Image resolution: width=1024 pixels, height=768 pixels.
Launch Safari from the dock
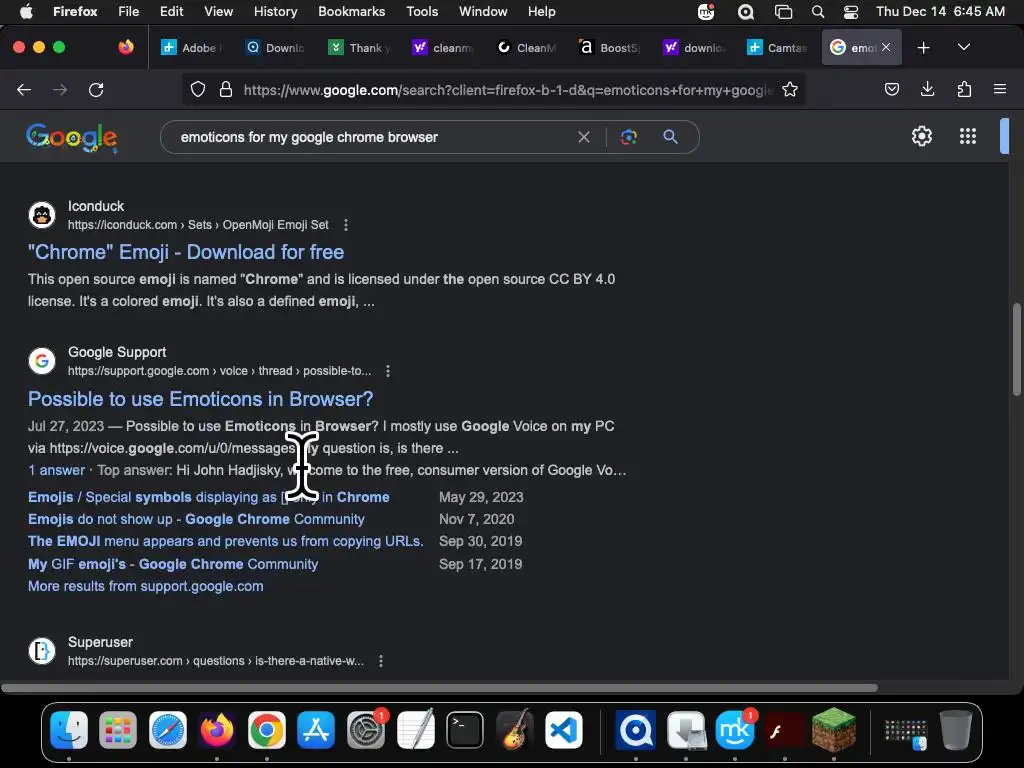168,729
